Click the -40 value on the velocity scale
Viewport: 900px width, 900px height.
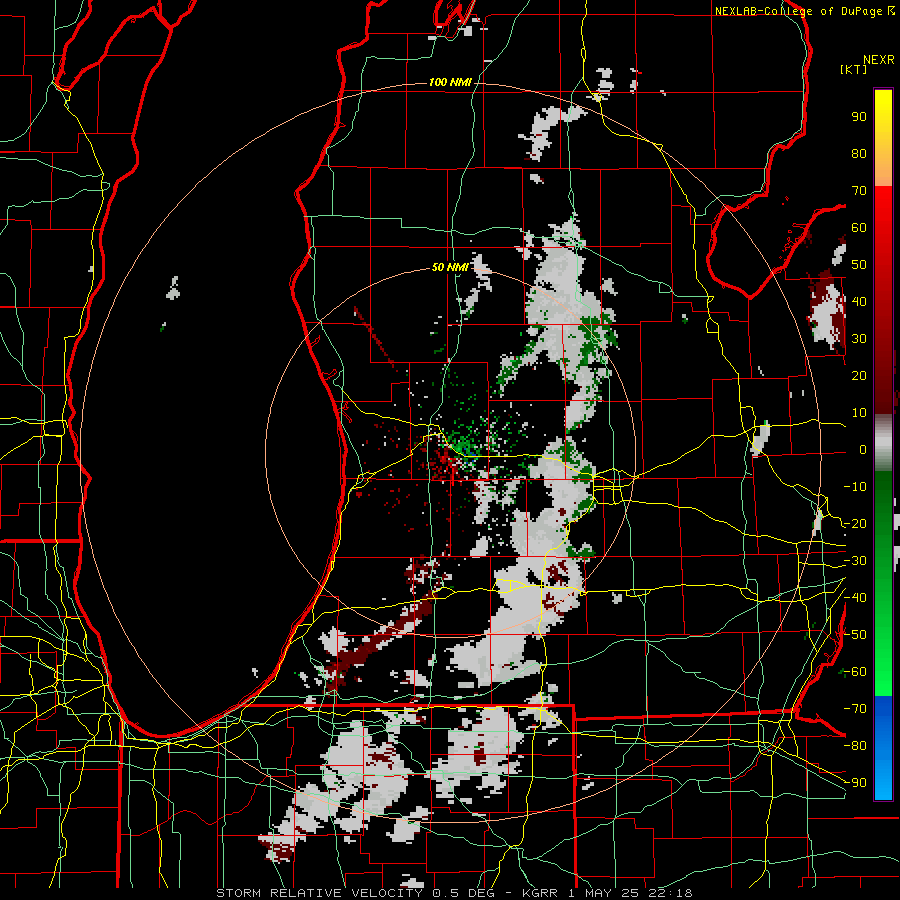855,598
